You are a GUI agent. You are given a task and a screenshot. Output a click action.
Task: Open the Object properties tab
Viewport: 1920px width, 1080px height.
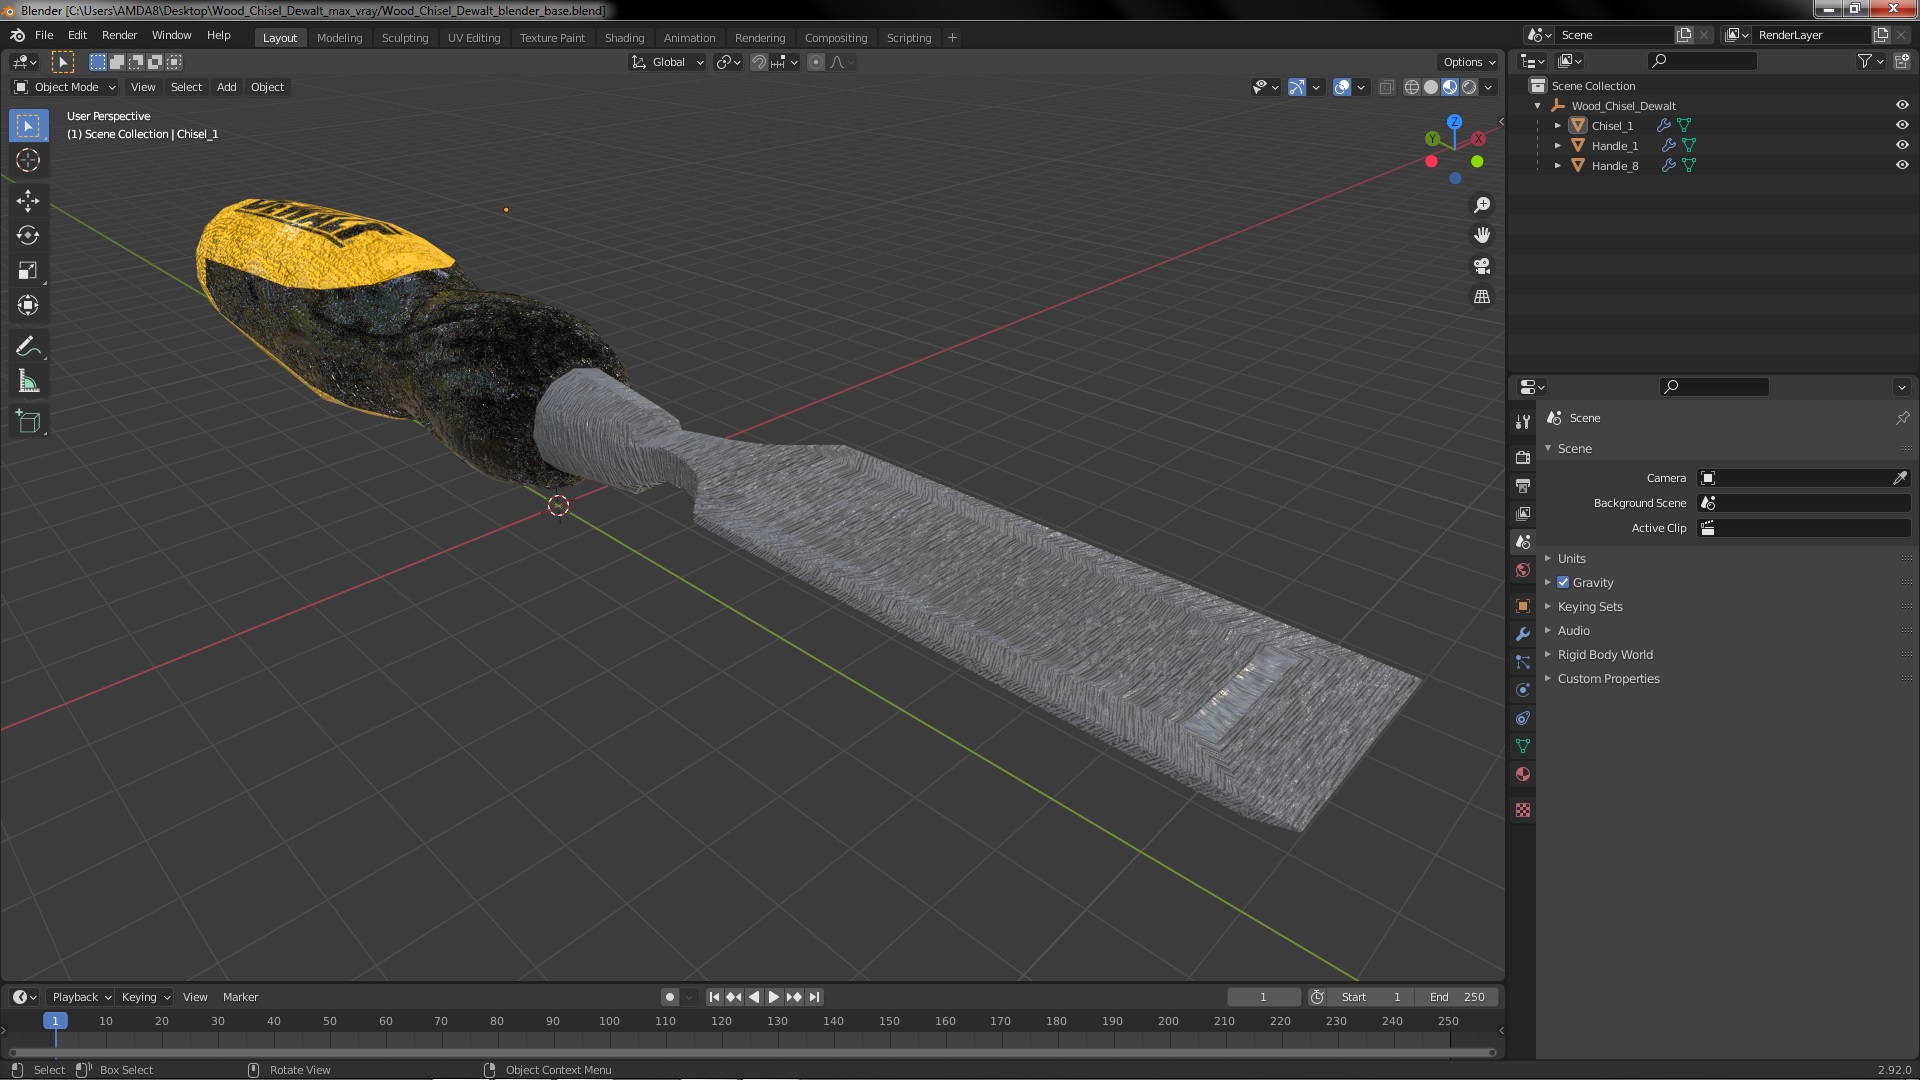click(1523, 606)
